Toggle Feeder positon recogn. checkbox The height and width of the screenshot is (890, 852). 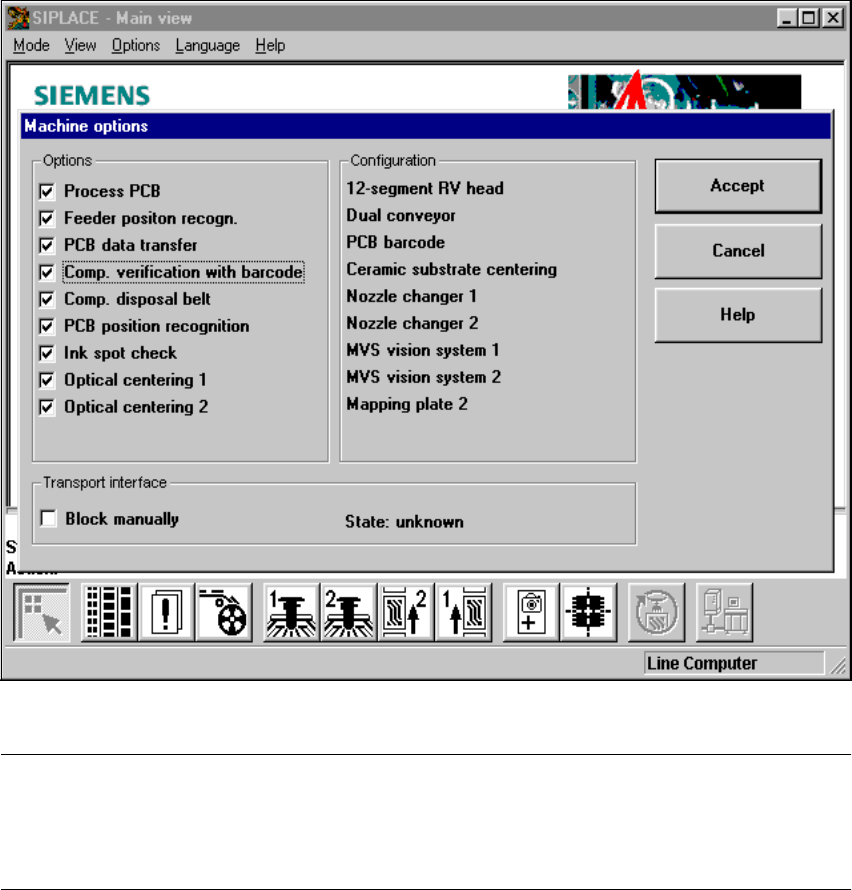pyautogui.click(x=47, y=219)
